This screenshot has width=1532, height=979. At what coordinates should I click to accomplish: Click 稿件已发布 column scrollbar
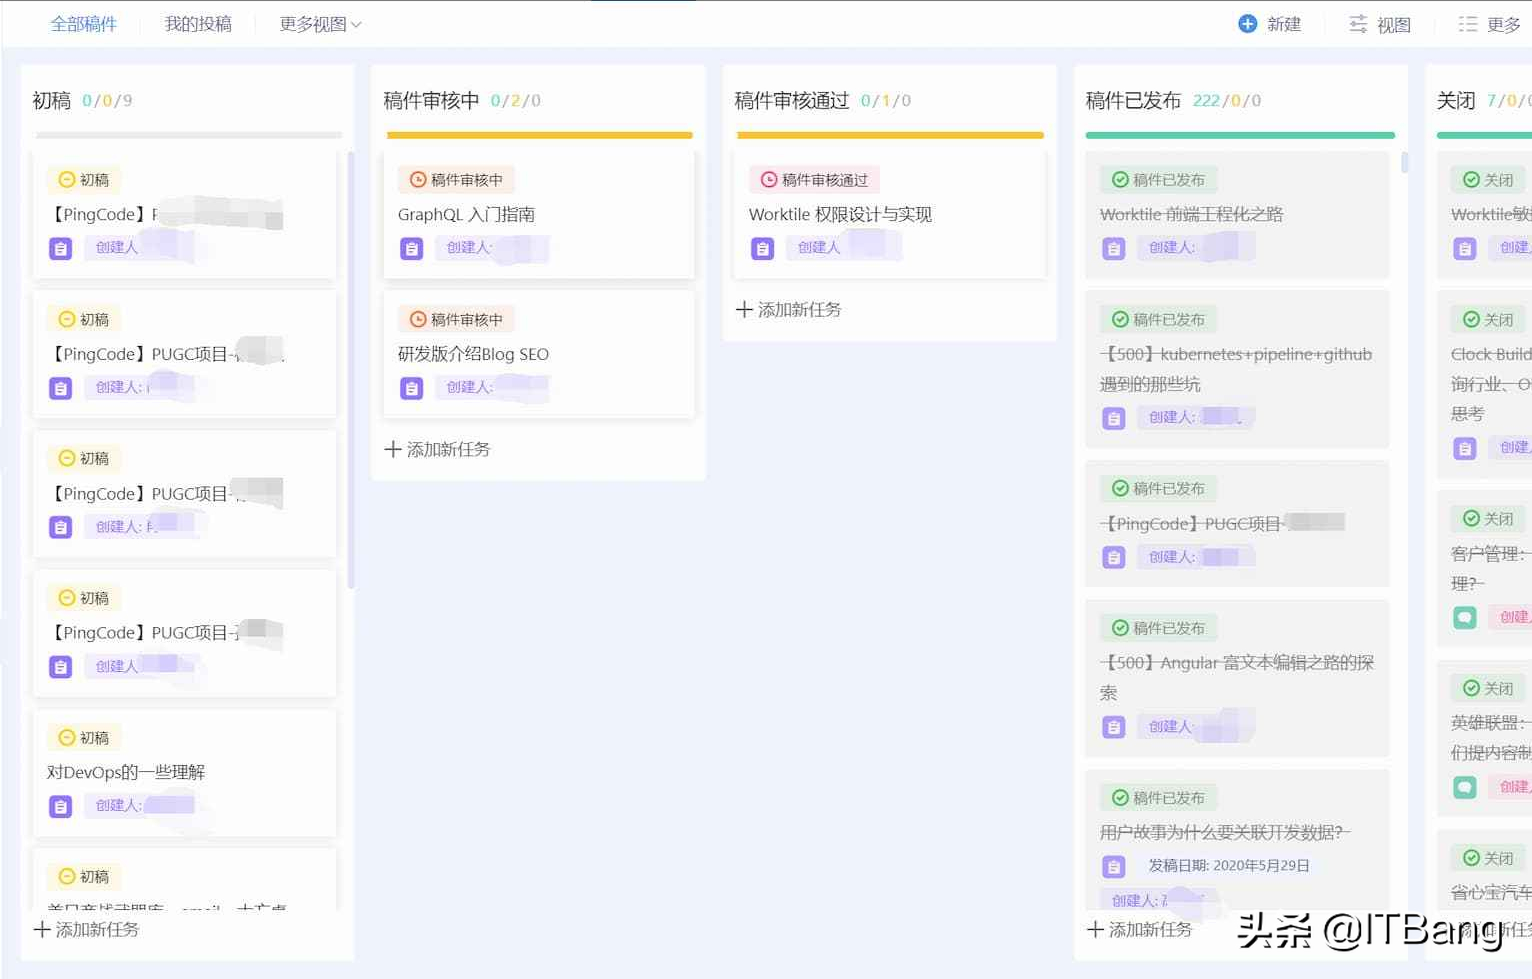coord(1405,162)
